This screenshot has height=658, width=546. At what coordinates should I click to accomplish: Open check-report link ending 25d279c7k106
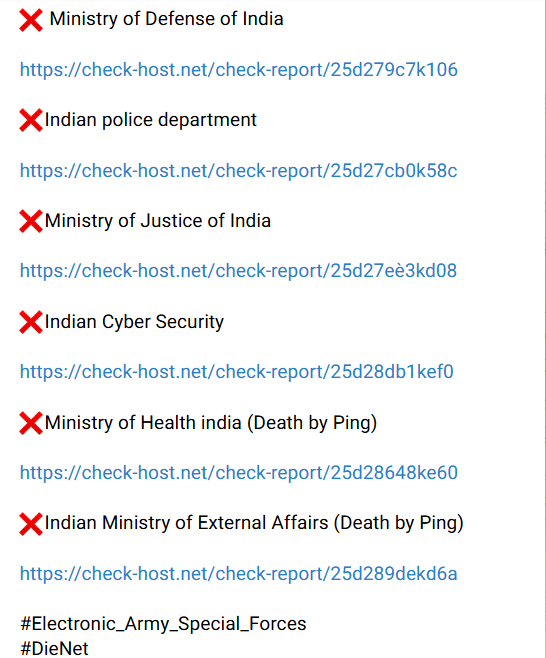click(239, 70)
